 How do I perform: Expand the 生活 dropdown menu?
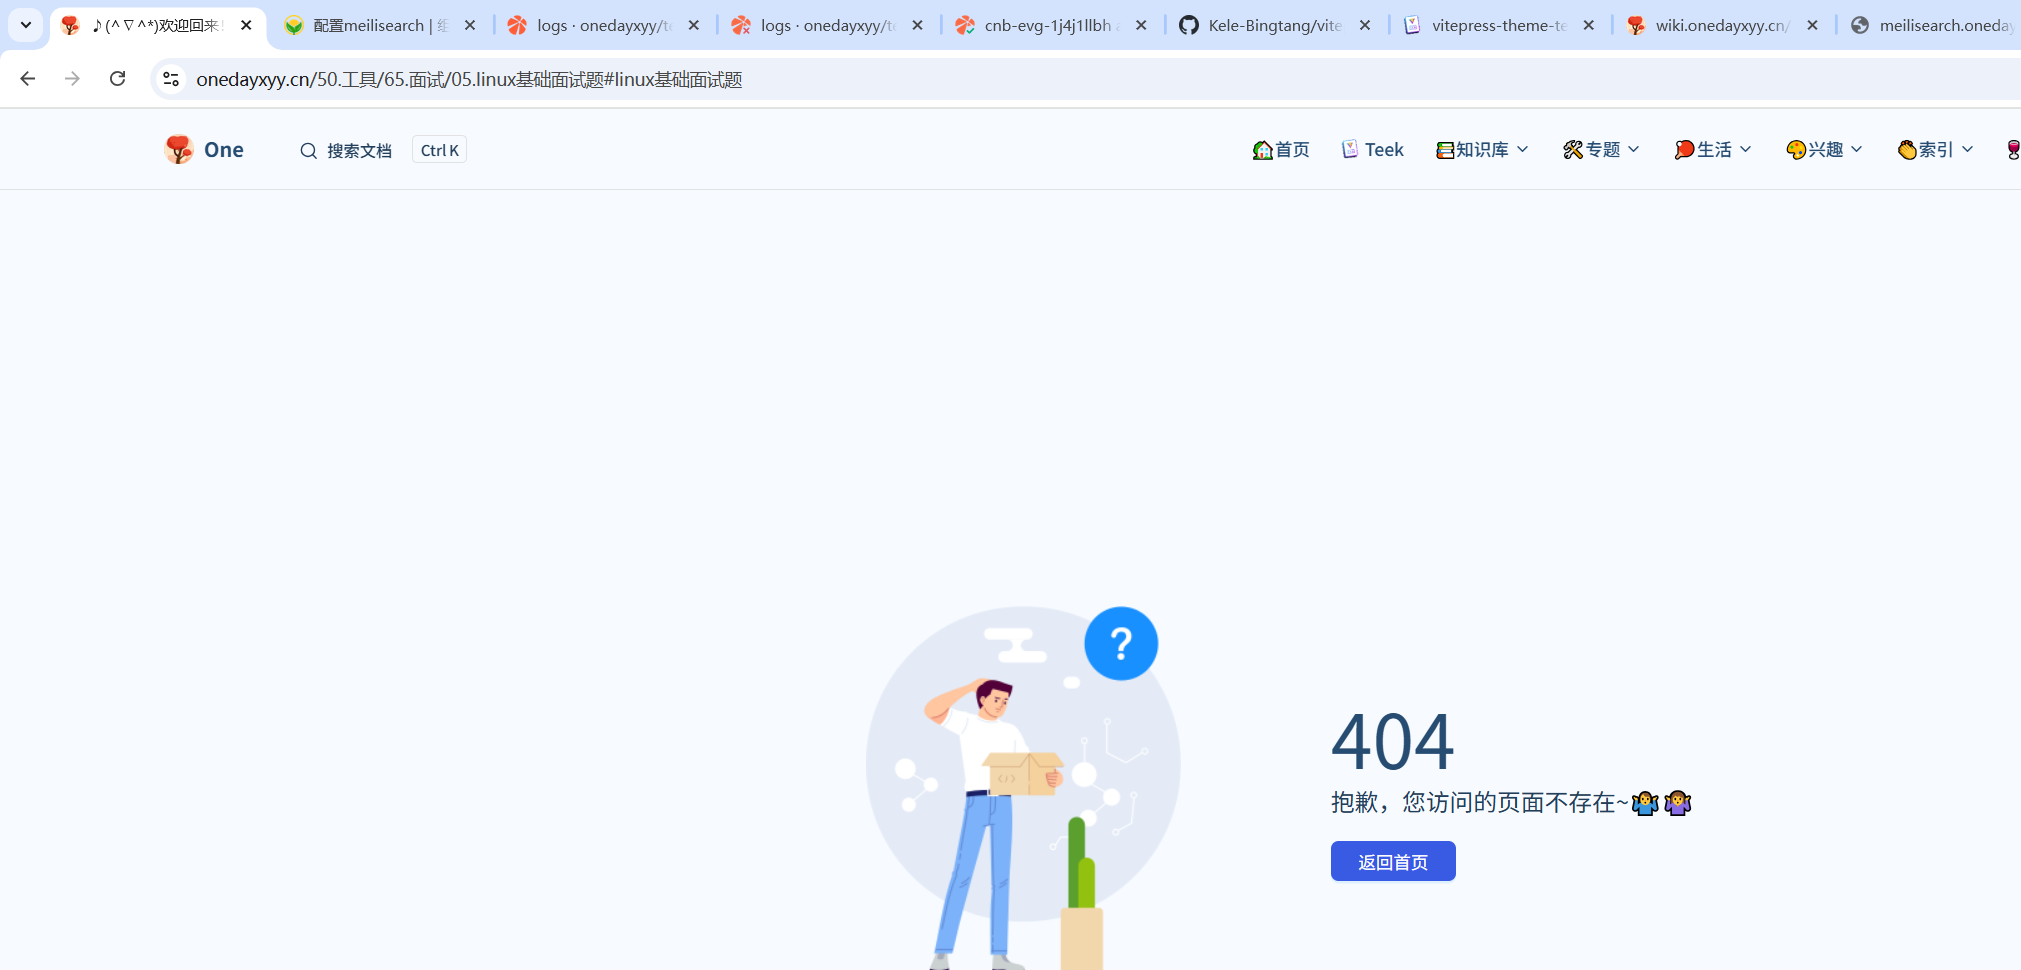pyautogui.click(x=1712, y=150)
